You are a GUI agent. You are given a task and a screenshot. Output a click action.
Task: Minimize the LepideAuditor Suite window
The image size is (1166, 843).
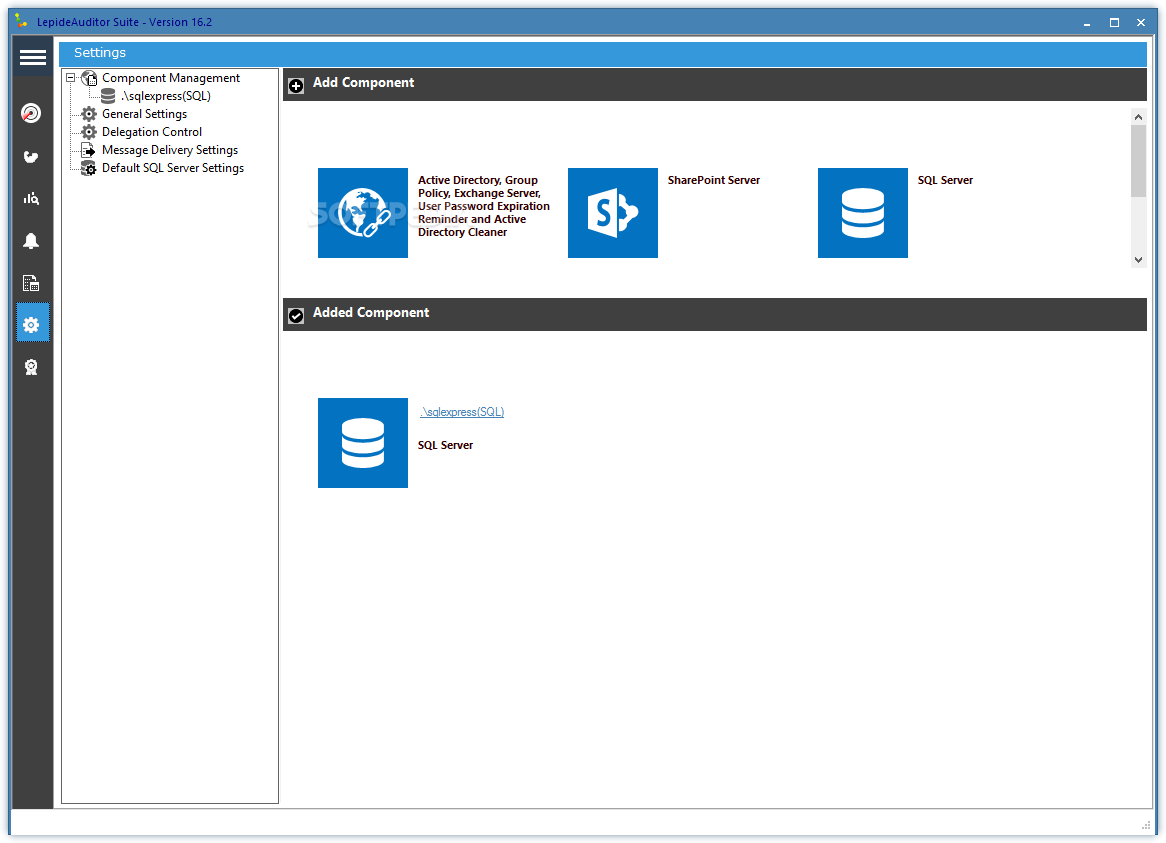1087,23
